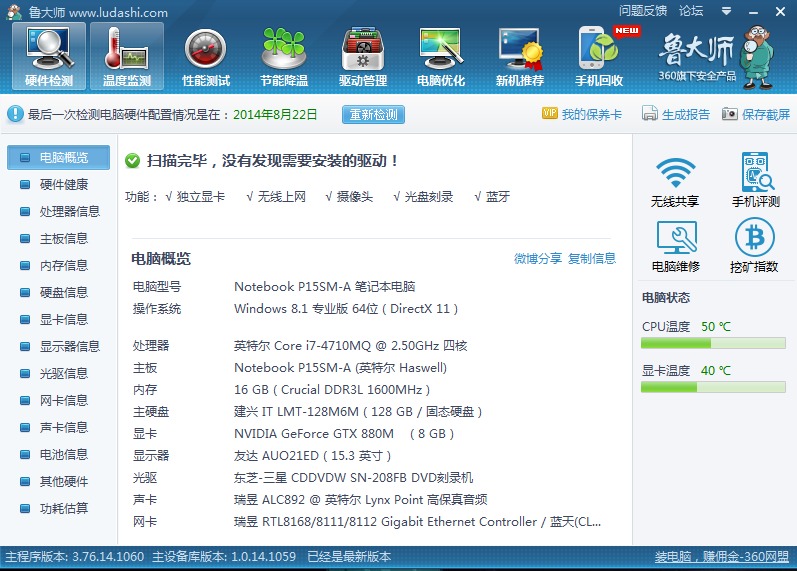Open 新机推荐 new PC recommendations
The width and height of the screenshot is (797, 571).
519,58
